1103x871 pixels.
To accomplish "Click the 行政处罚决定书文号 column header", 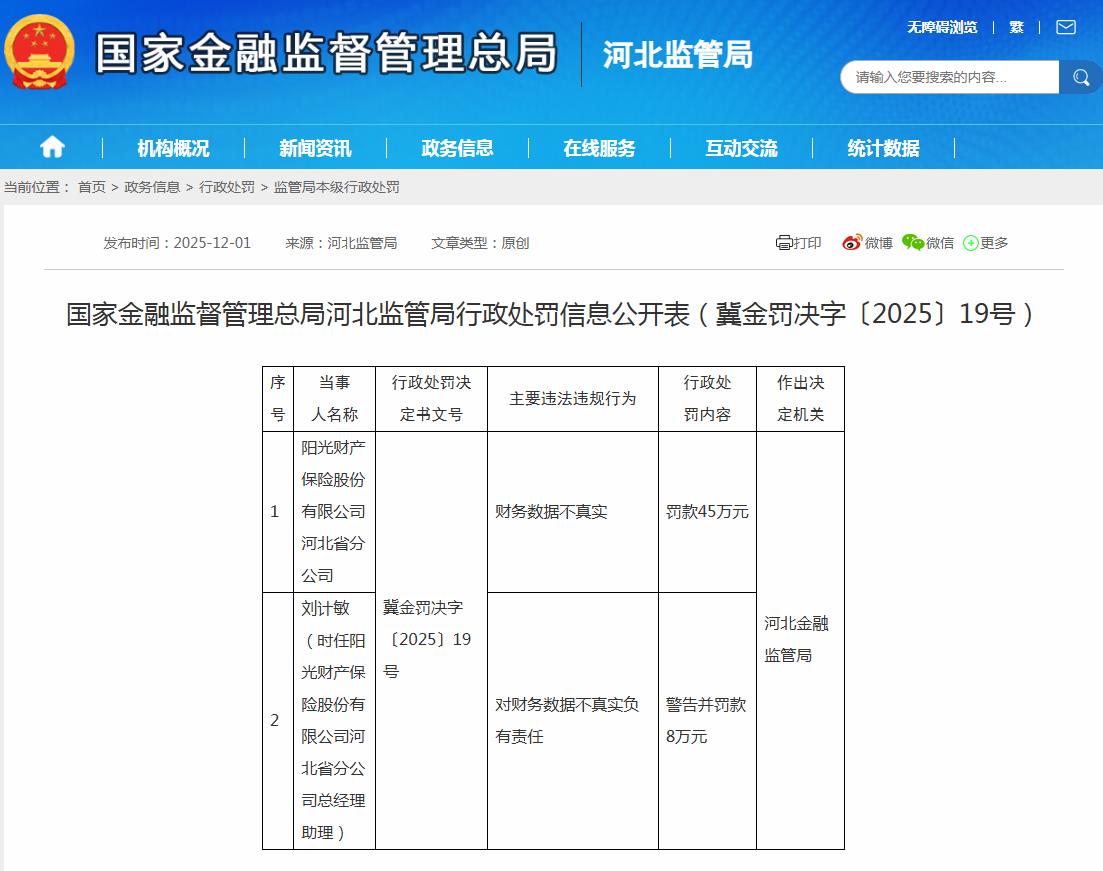I will [431, 399].
